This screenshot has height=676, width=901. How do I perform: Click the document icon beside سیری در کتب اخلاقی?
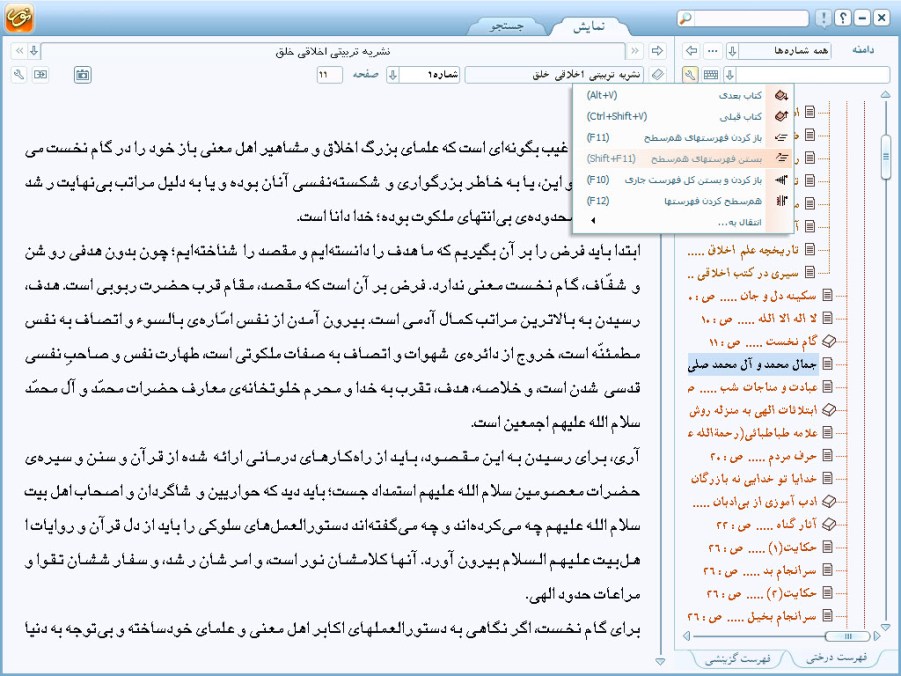coord(810,272)
